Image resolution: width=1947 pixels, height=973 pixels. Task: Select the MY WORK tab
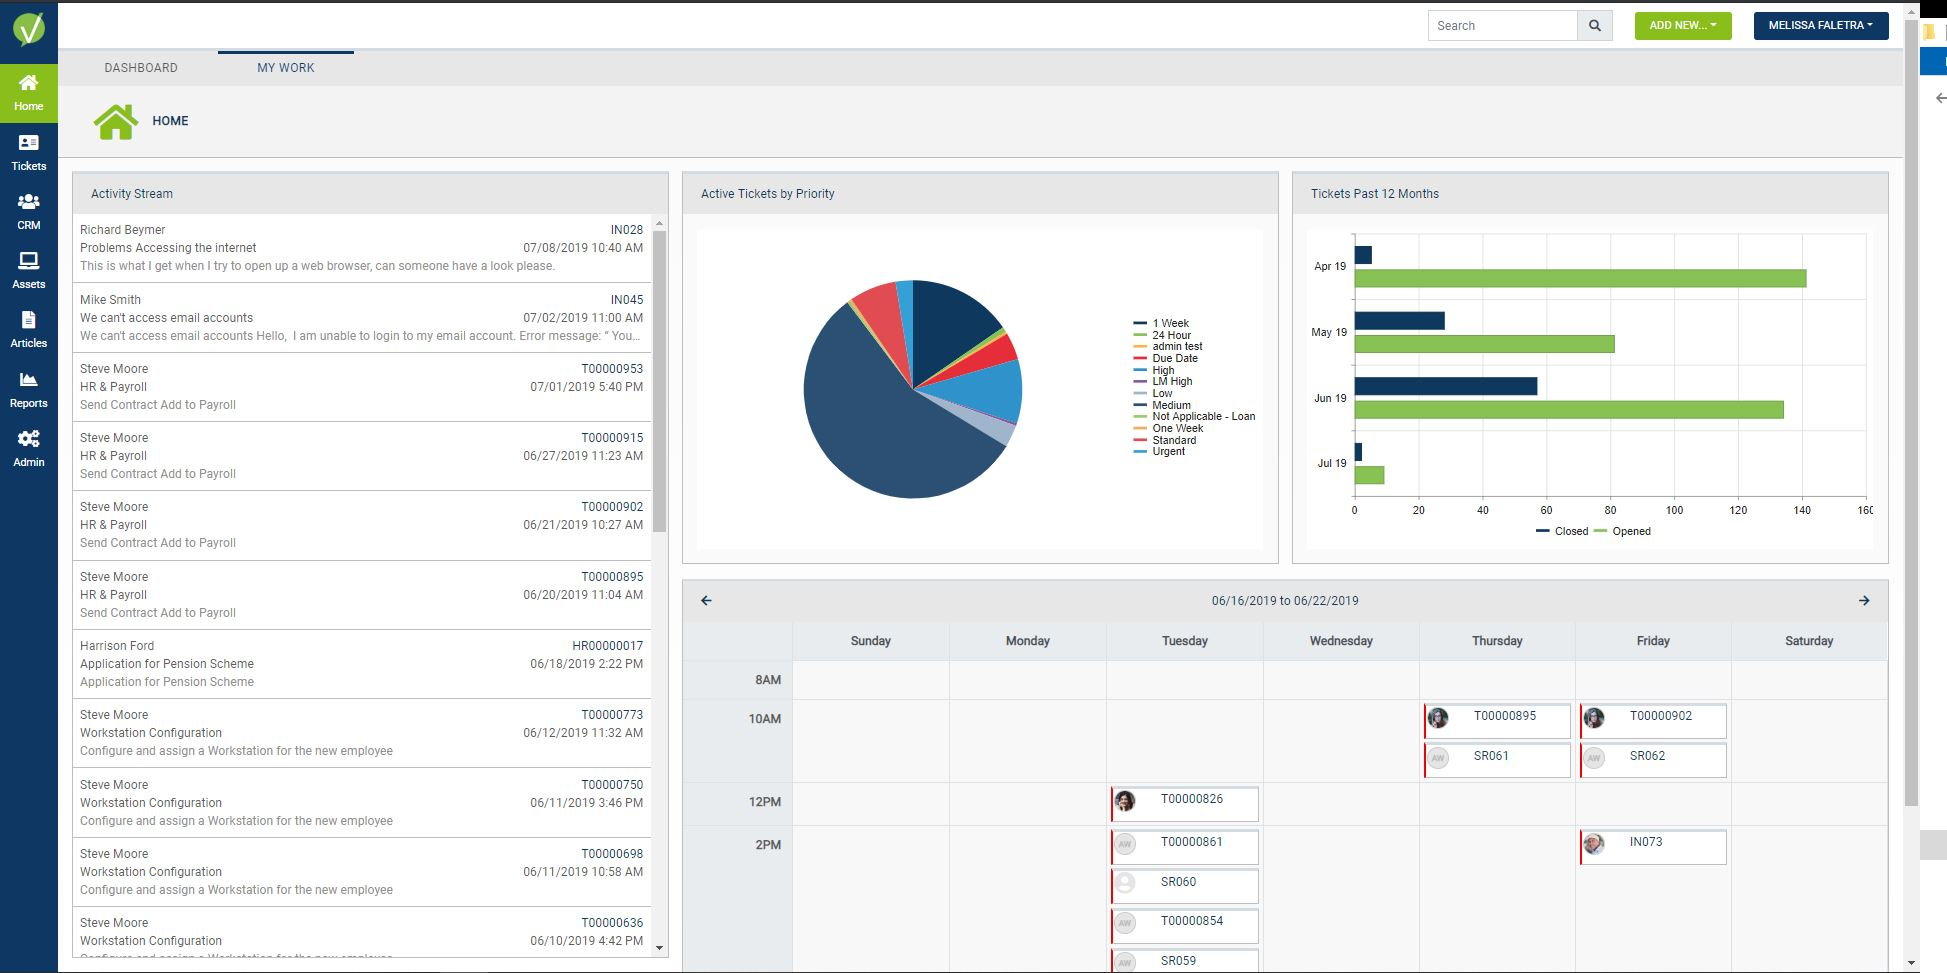[x=286, y=68]
